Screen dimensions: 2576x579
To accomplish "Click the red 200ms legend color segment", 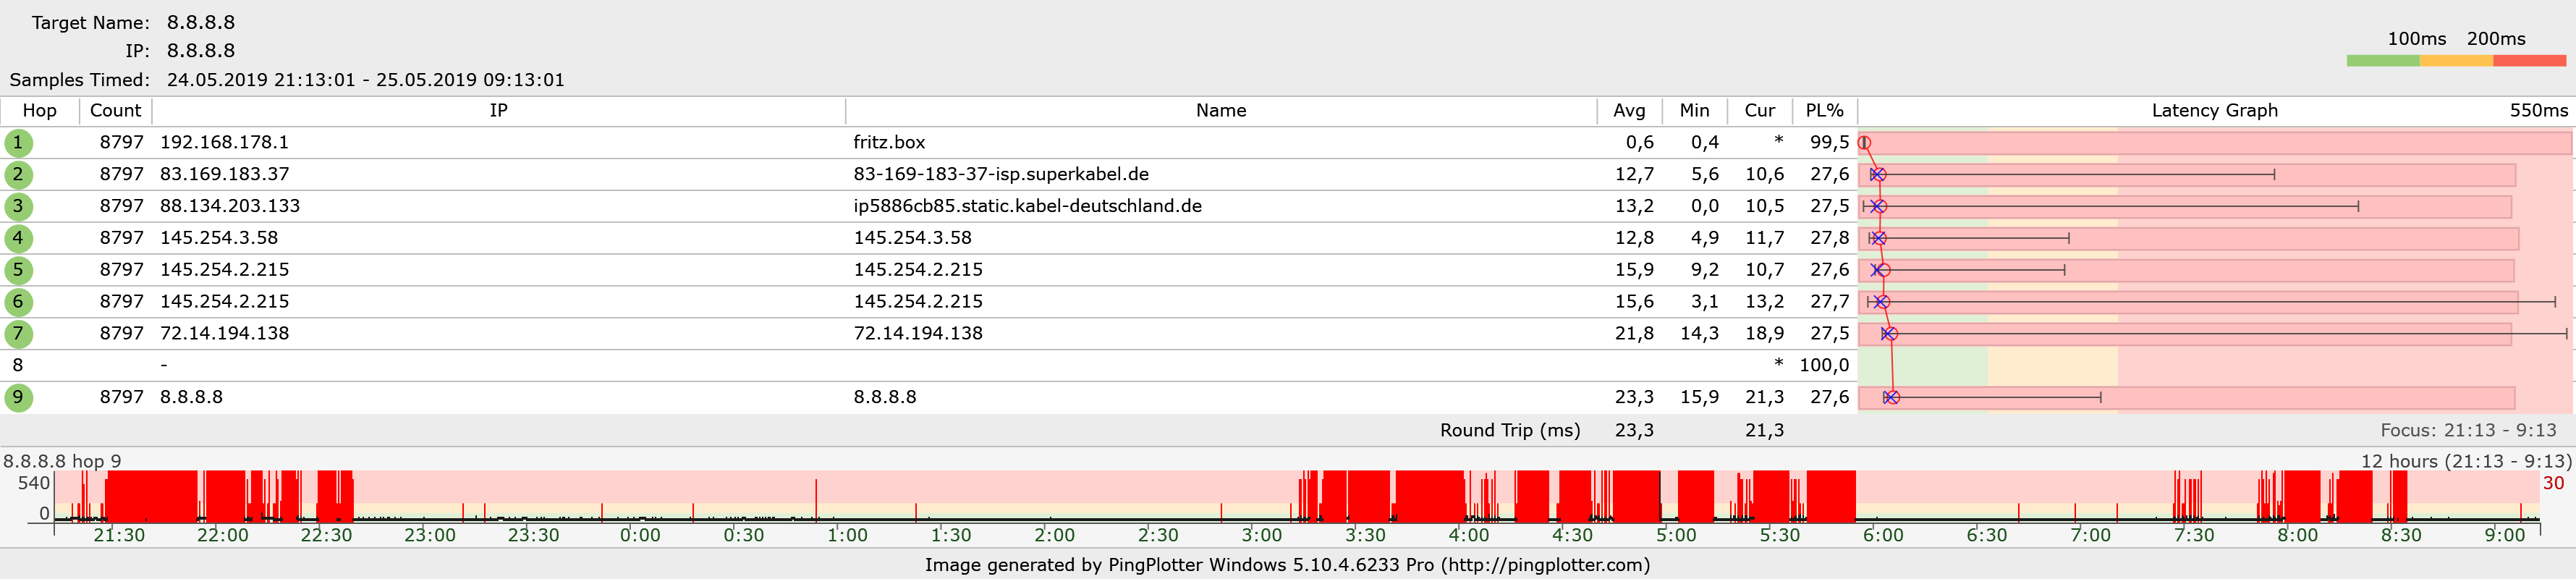I will tap(2529, 61).
